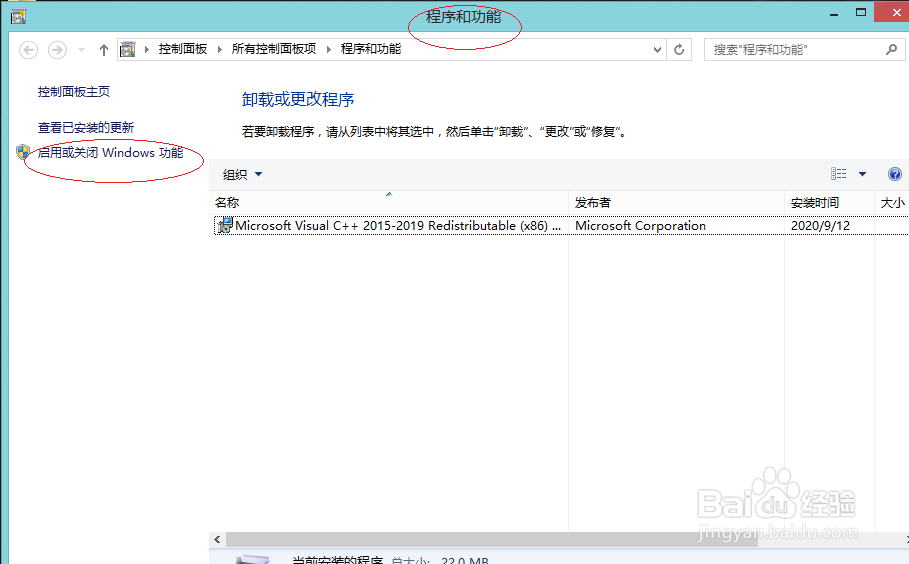Go up one level with the up arrow
The image size is (909, 564).
coord(104,50)
